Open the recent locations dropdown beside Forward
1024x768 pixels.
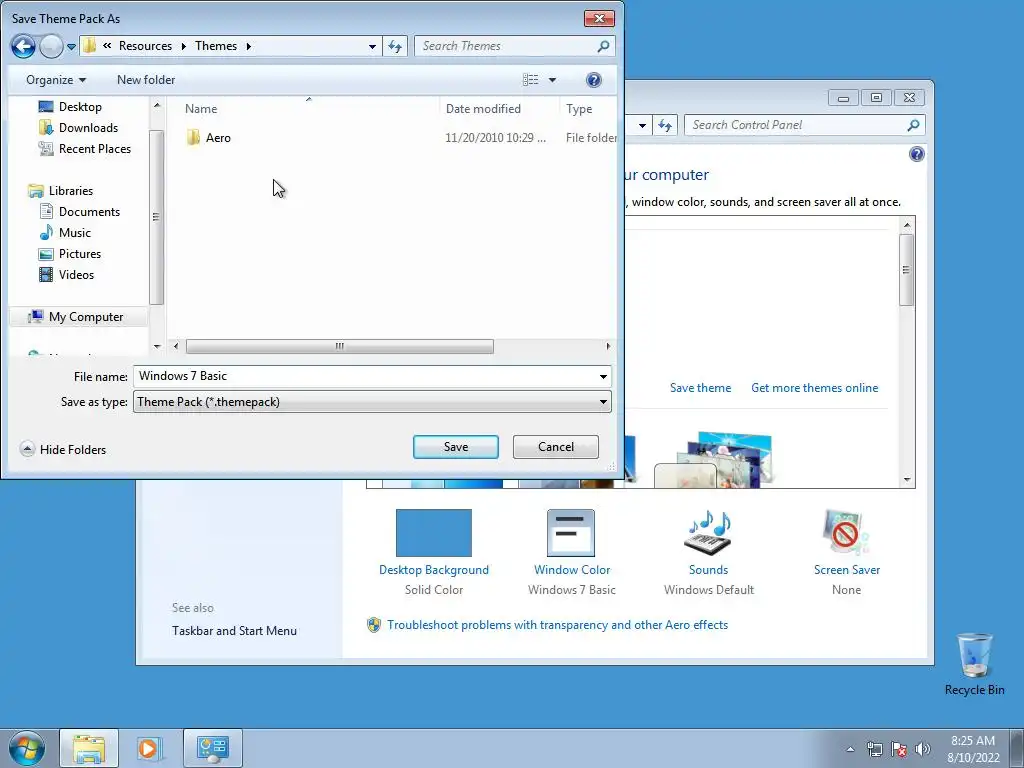click(71, 46)
